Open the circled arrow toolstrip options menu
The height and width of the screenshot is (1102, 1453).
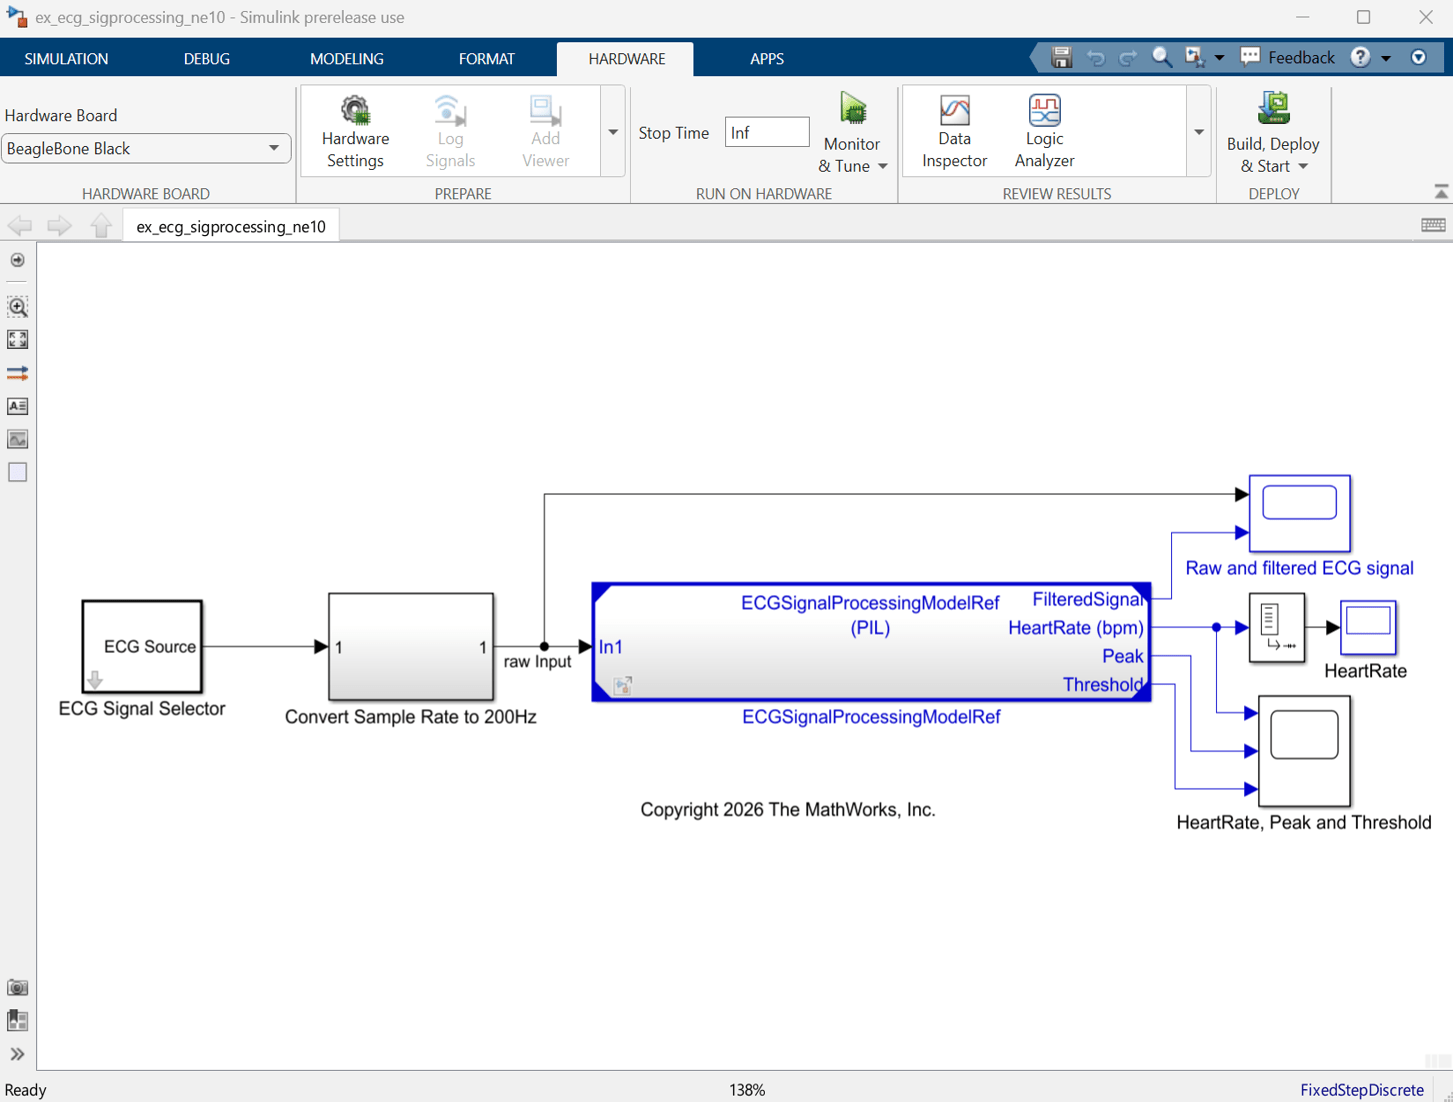coord(1418,57)
